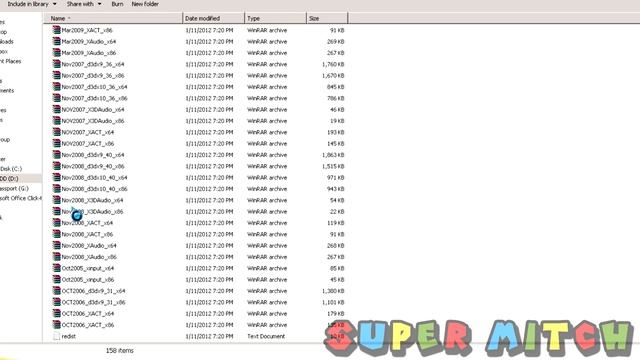The height and width of the screenshot is (360, 640).
Task: Select the text document icon for redist
Action: coord(56,336)
